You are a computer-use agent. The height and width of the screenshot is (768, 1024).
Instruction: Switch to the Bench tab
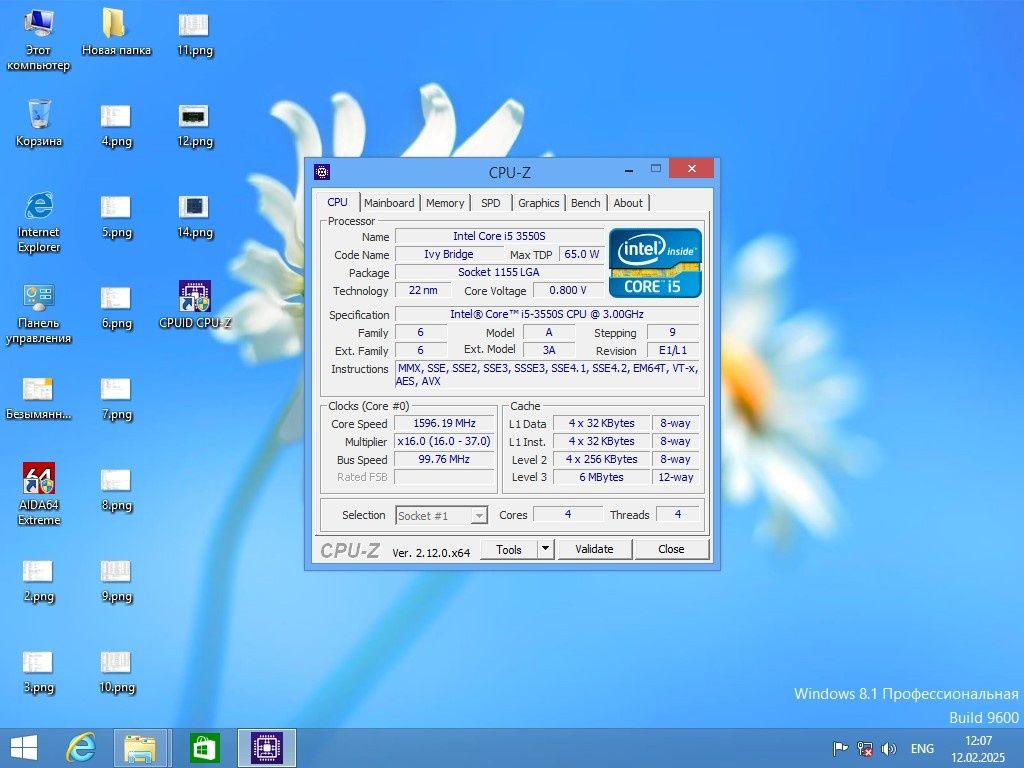pyautogui.click(x=586, y=203)
